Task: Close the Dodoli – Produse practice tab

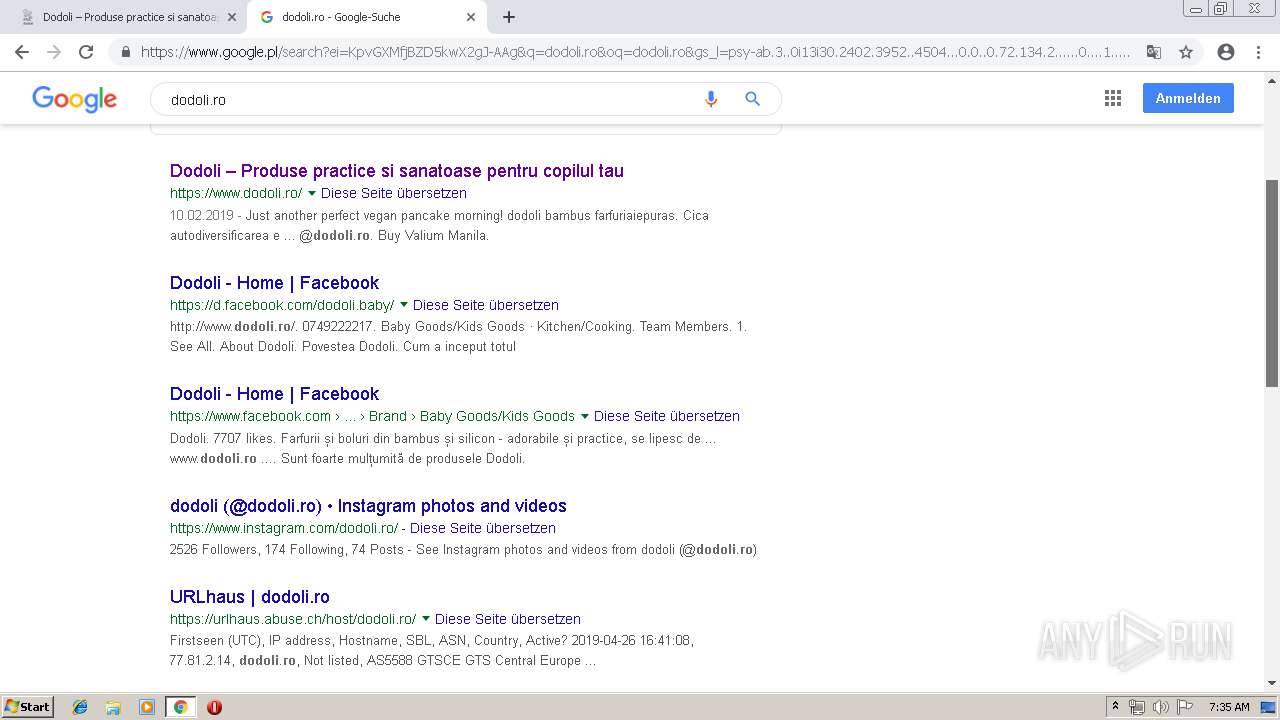Action: (x=232, y=17)
